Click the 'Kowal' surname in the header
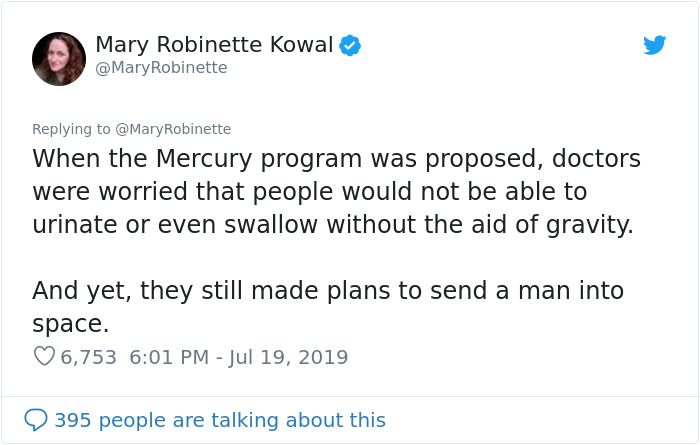This screenshot has height=445, width=700. point(301,45)
